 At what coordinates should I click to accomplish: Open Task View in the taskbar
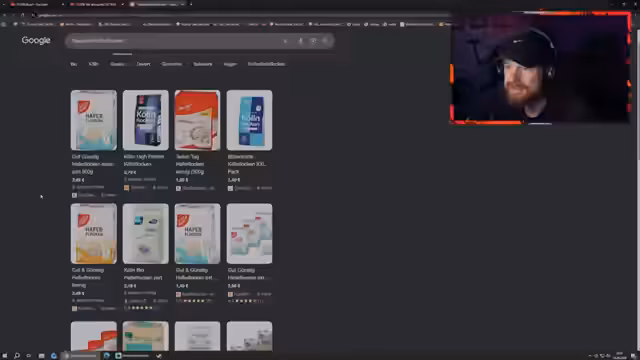pos(29,356)
